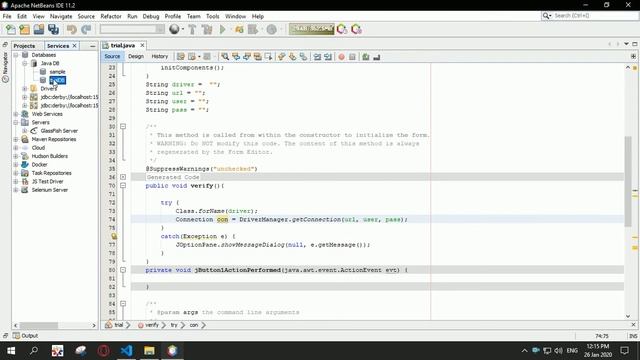Image resolution: width=640 pixels, height=360 pixels.
Task: Collapse the jButton1ActionPerformed fold on line 80
Action: [x=123, y=270]
